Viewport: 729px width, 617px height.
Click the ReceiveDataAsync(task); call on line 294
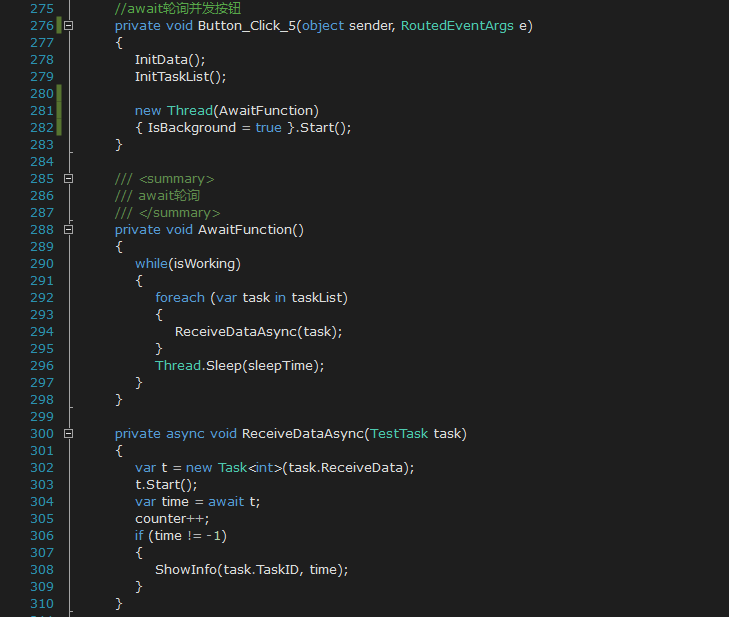[258, 332]
